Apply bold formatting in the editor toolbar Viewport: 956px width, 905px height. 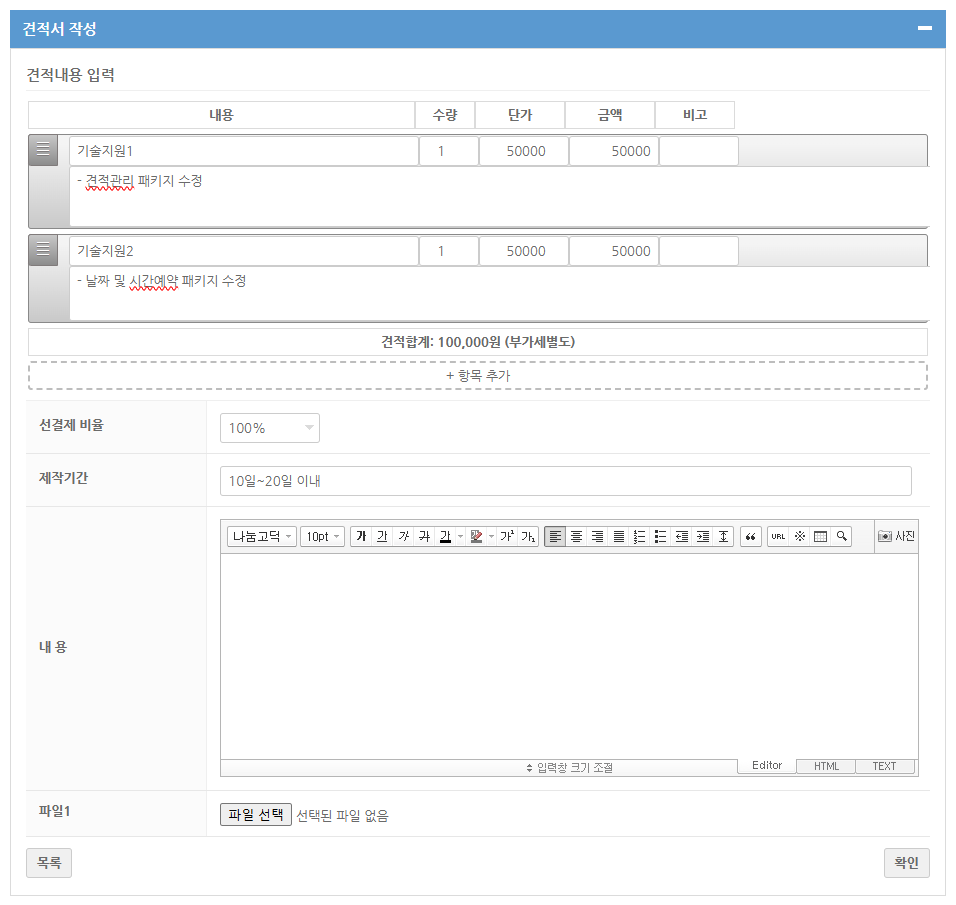click(x=361, y=536)
